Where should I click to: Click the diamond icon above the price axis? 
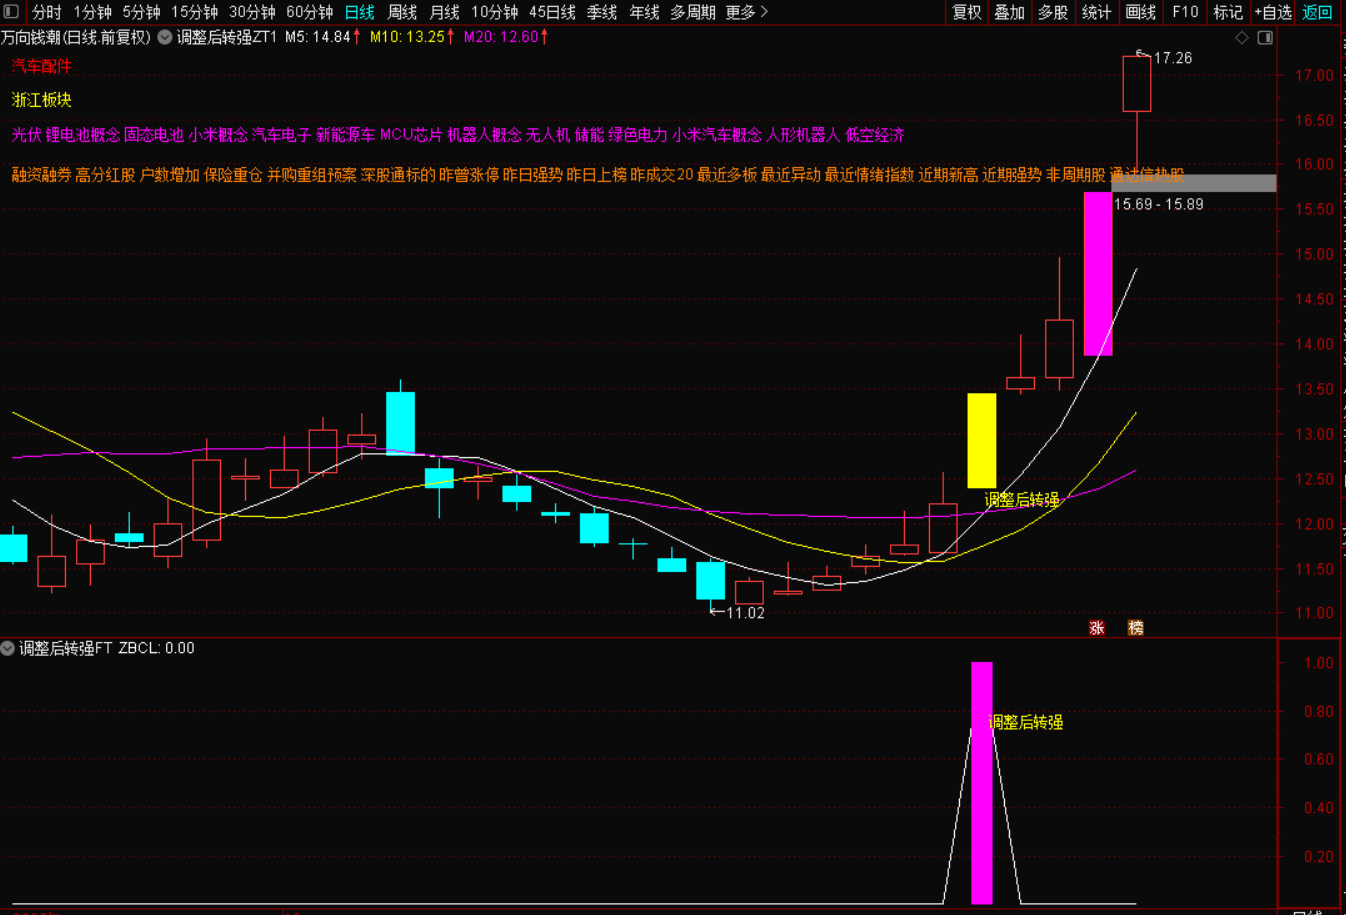(1242, 38)
